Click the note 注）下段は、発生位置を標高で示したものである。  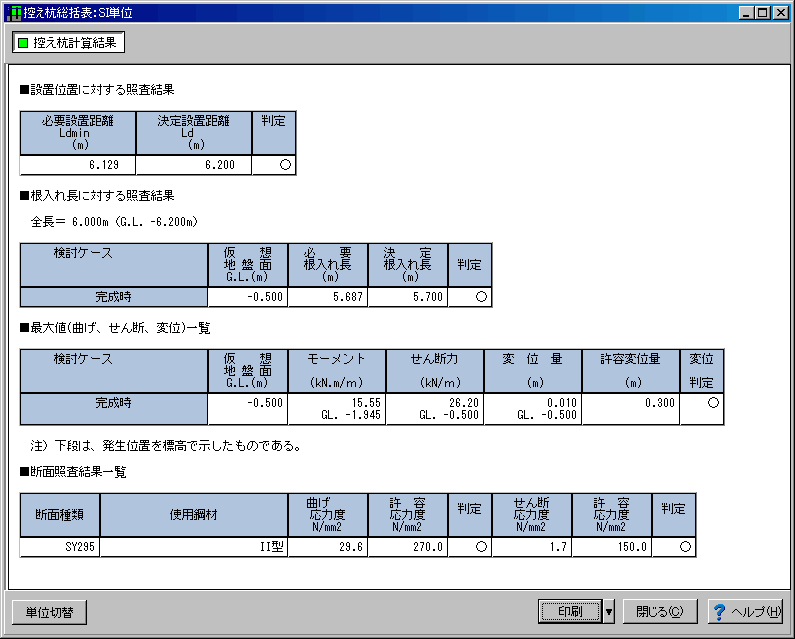pyautogui.click(x=166, y=446)
